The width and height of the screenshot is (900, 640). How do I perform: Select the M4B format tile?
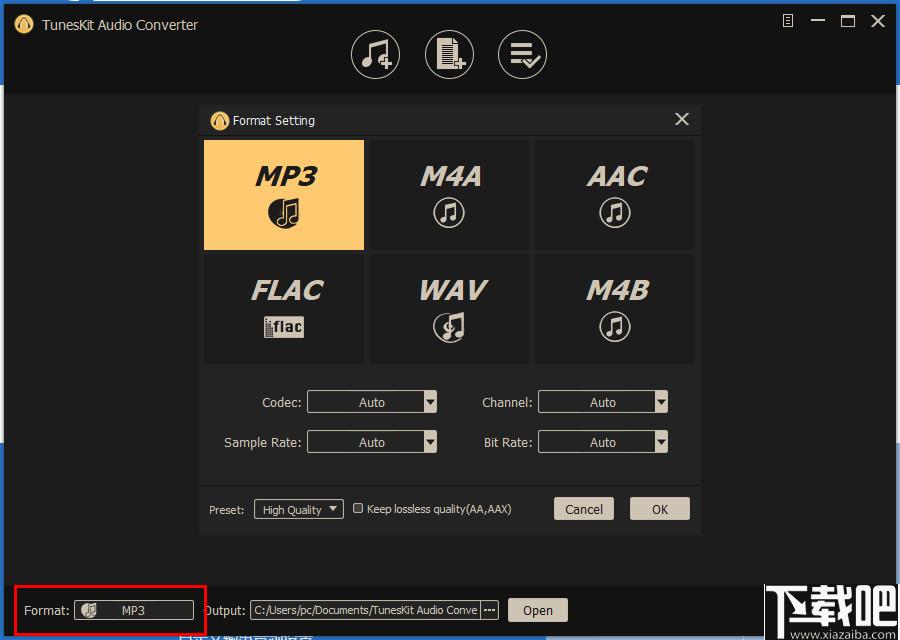[x=615, y=309]
